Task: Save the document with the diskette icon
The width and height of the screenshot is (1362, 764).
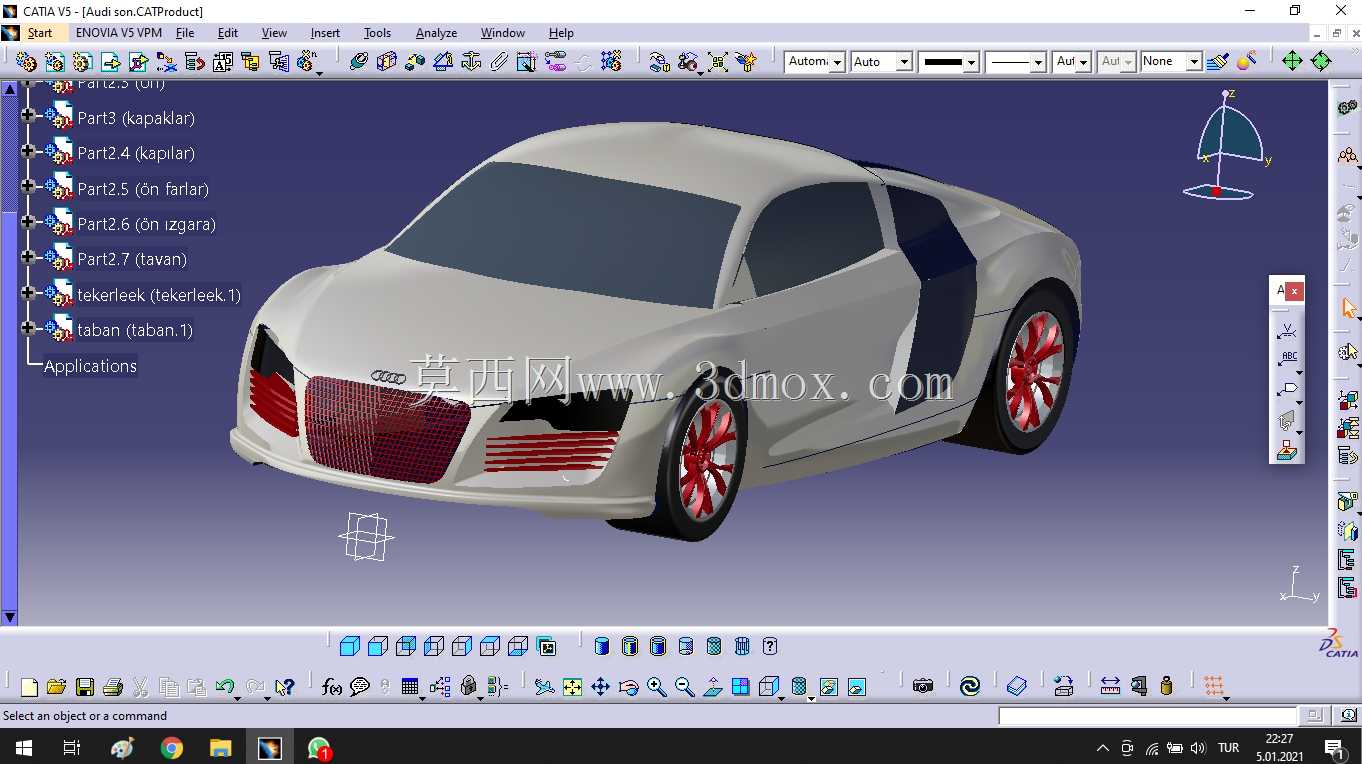Action: (x=85, y=687)
